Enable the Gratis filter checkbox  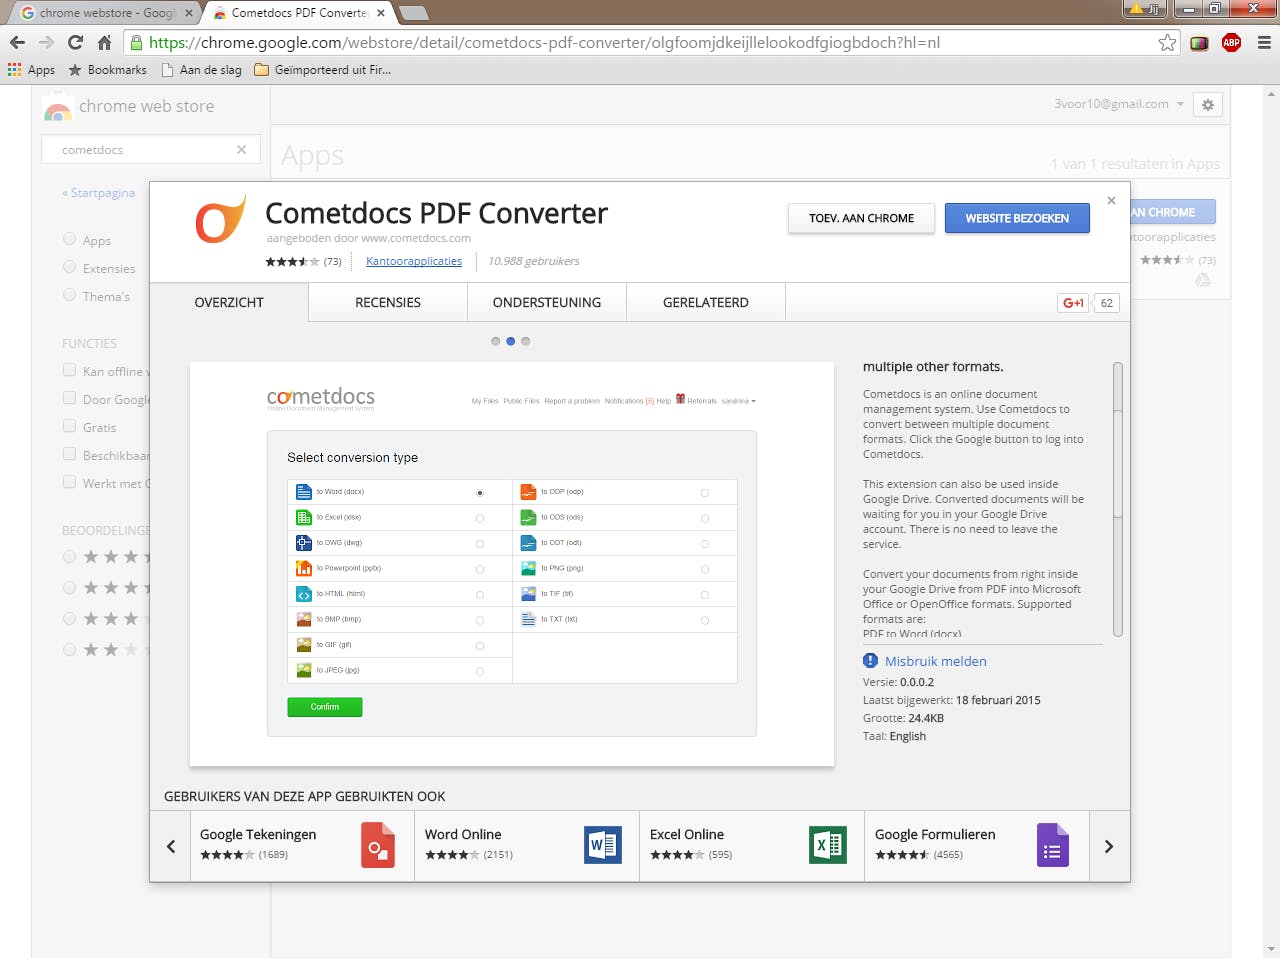click(69, 426)
